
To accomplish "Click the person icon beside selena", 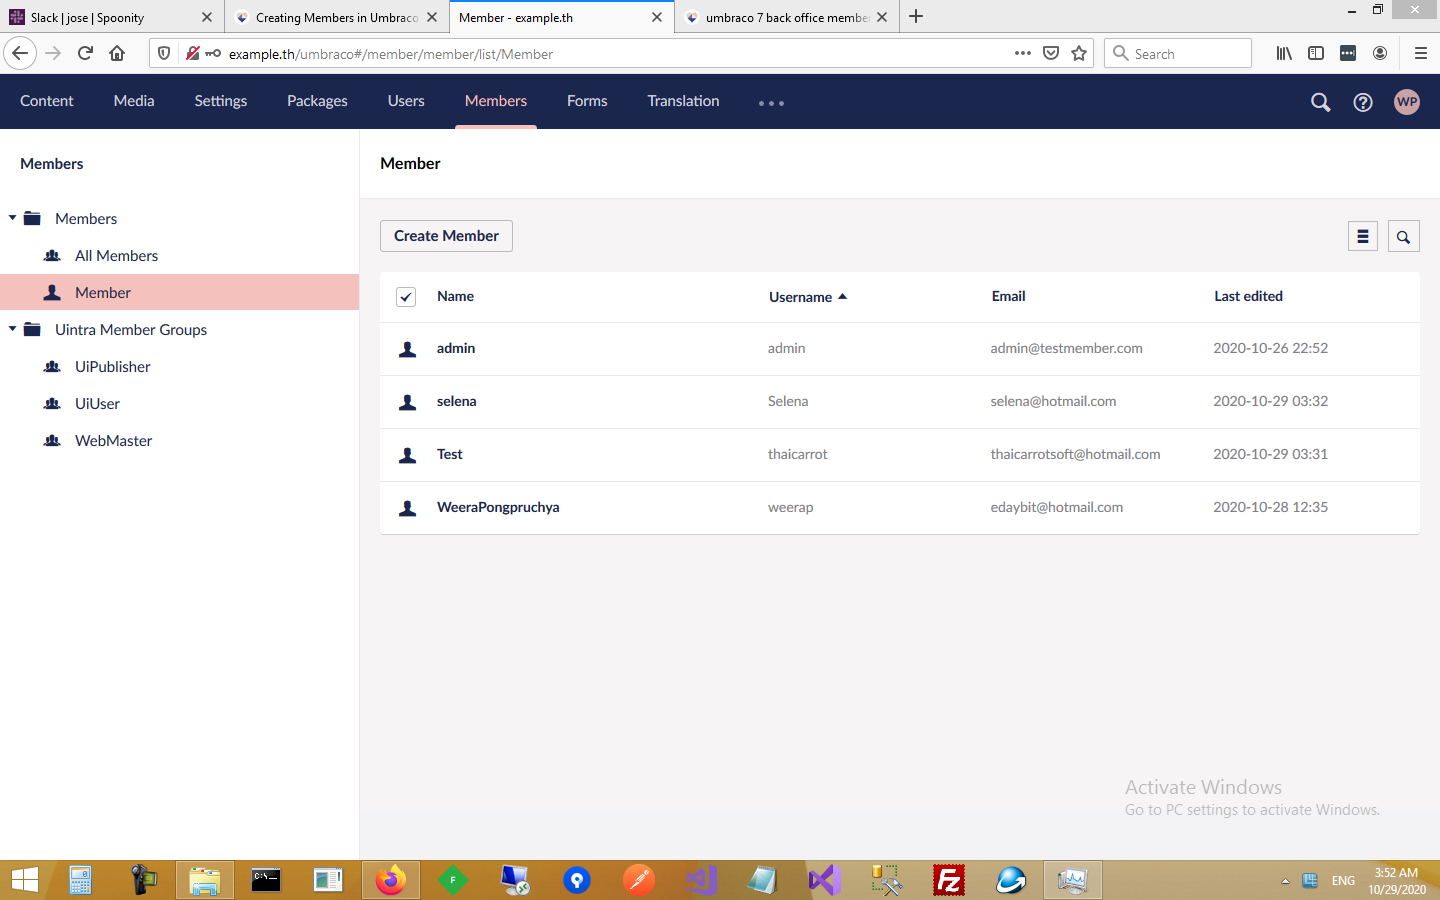I will tap(408, 402).
